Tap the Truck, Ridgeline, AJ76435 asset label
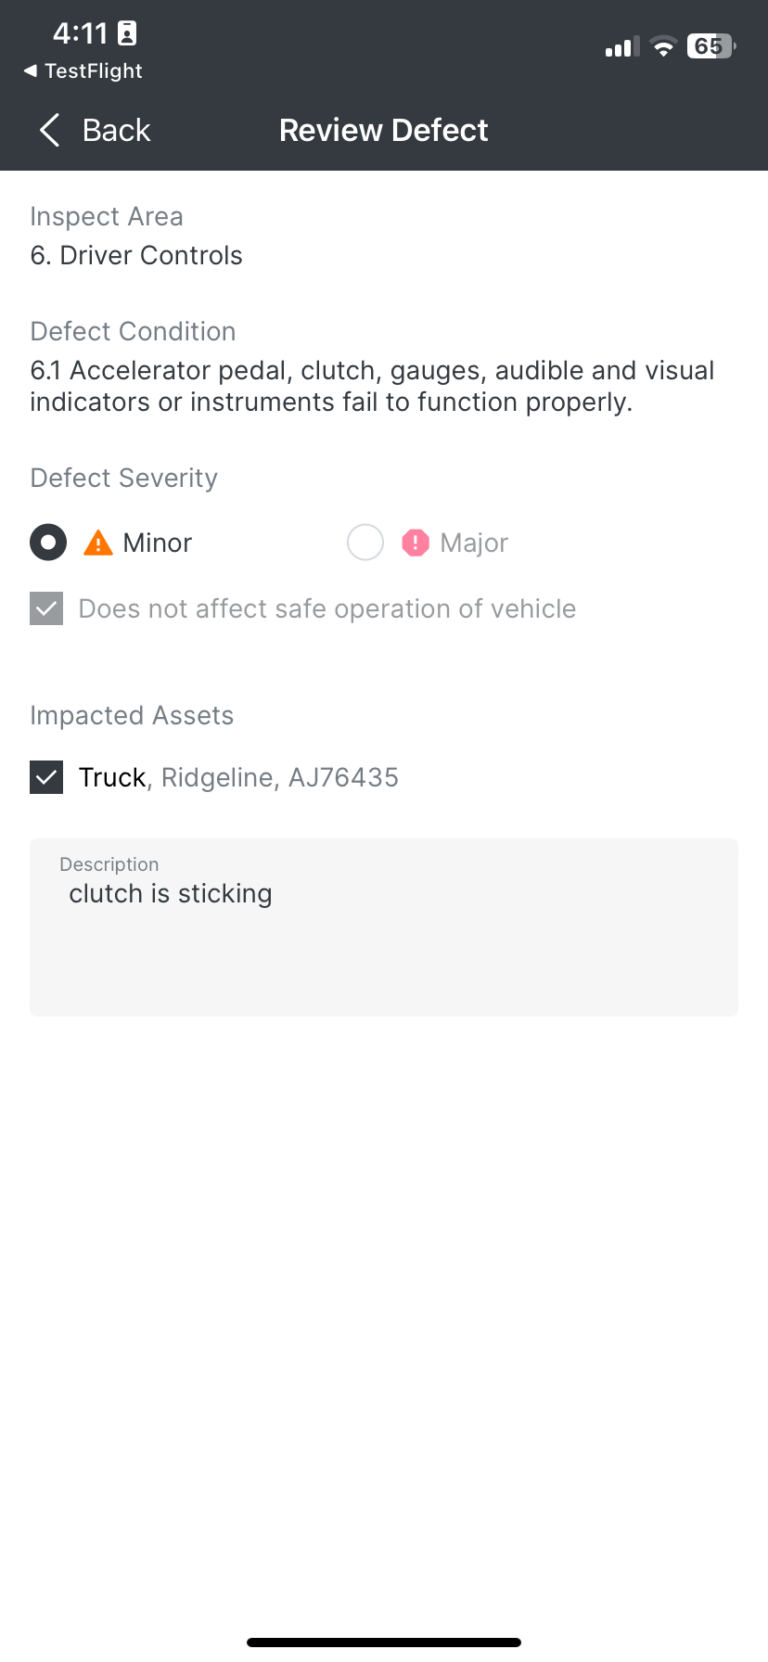The height and width of the screenshot is (1662, 768). (239, 777)
